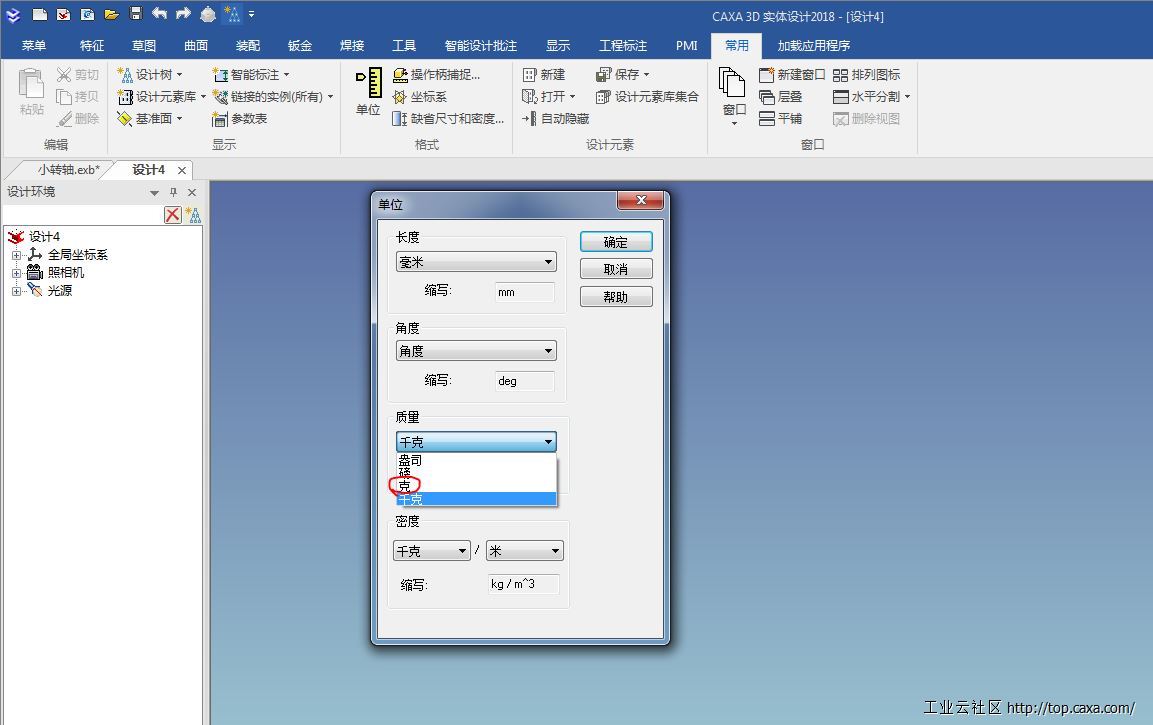This screenshot has height=725, width=1153.
Task: Switch to the 工程标注 ribbon tab
Action: point(623,46)
